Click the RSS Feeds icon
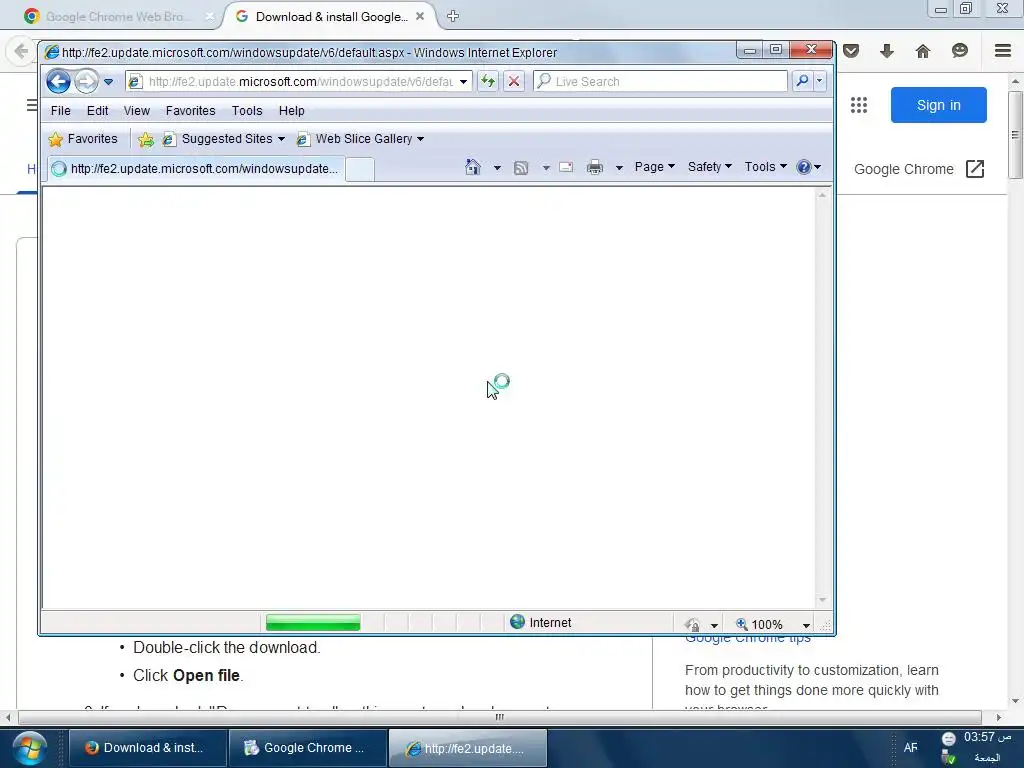Image resolution: width=1024 pixels, height=768 pixels. point(521,168)
